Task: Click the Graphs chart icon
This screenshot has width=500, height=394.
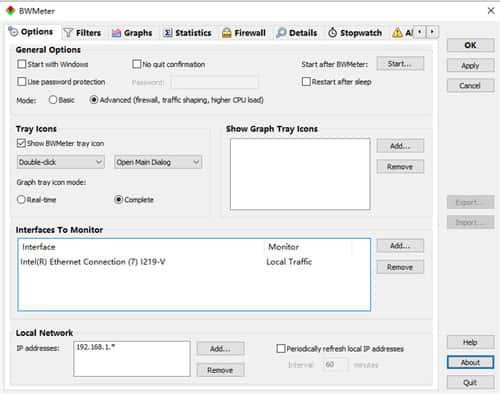Action: 116,33
